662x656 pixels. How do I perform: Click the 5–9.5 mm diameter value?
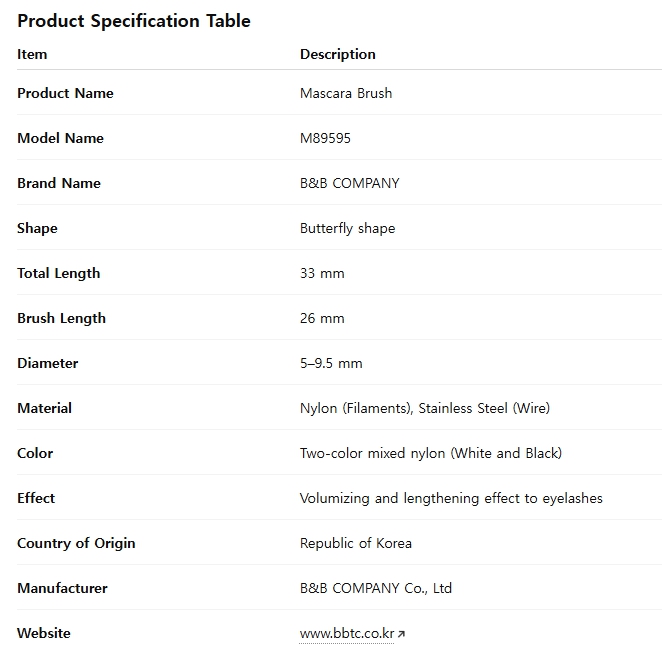pos(331,363)
